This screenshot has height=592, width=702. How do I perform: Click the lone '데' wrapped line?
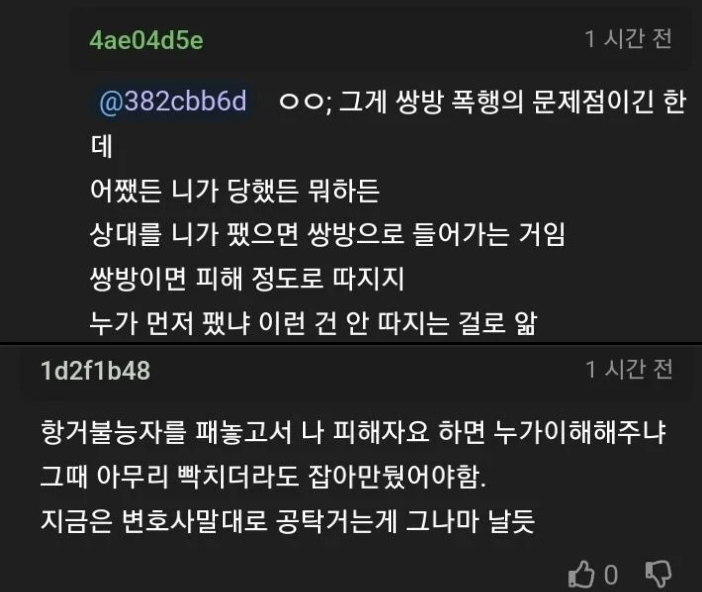coord(102,146)
